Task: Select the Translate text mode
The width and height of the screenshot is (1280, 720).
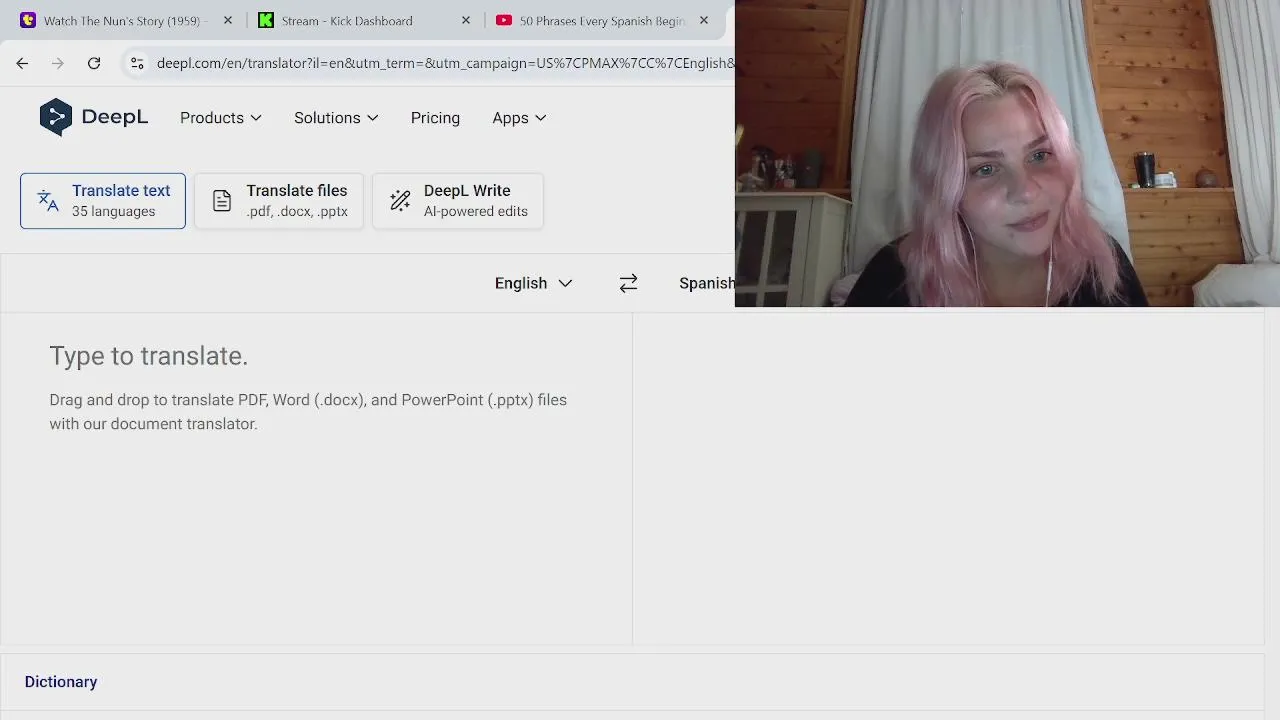Action: click(103, 201)
